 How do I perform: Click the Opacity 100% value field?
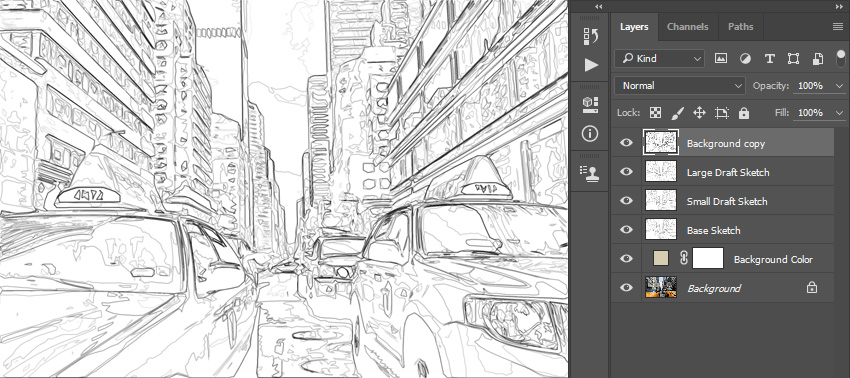coord(810,86)
